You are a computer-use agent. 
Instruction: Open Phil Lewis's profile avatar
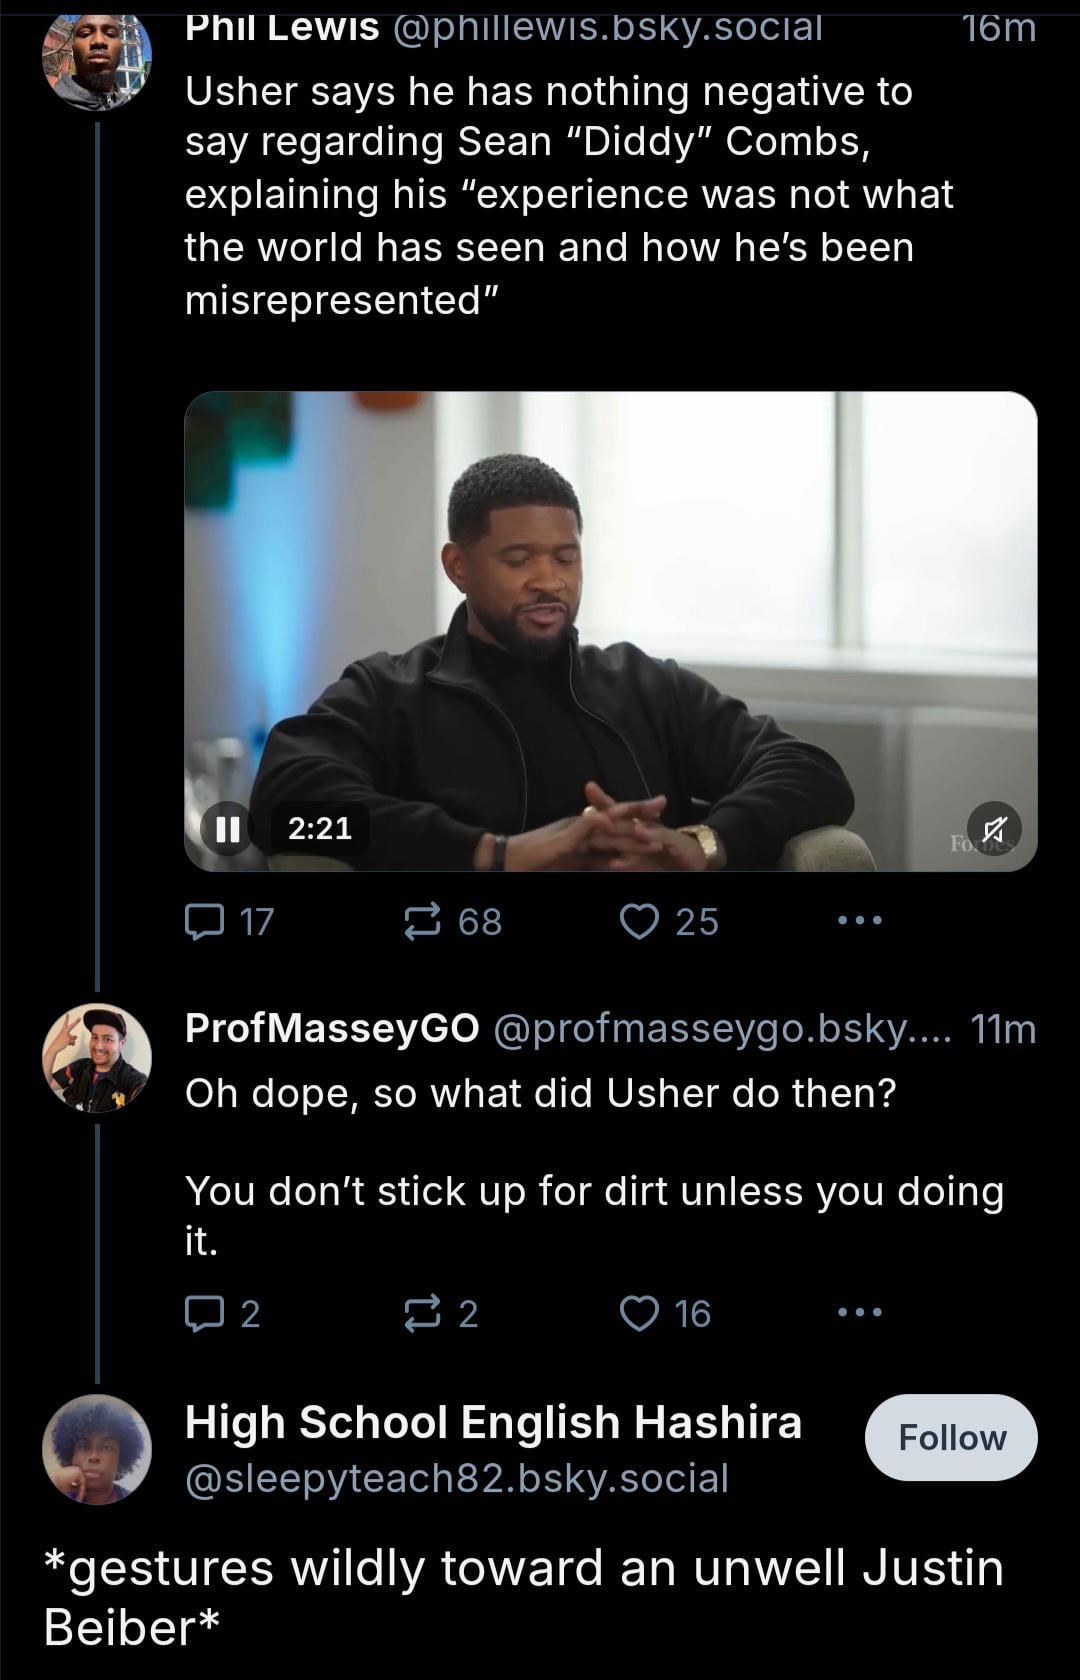pyautogui.click(x=97, y=58)
